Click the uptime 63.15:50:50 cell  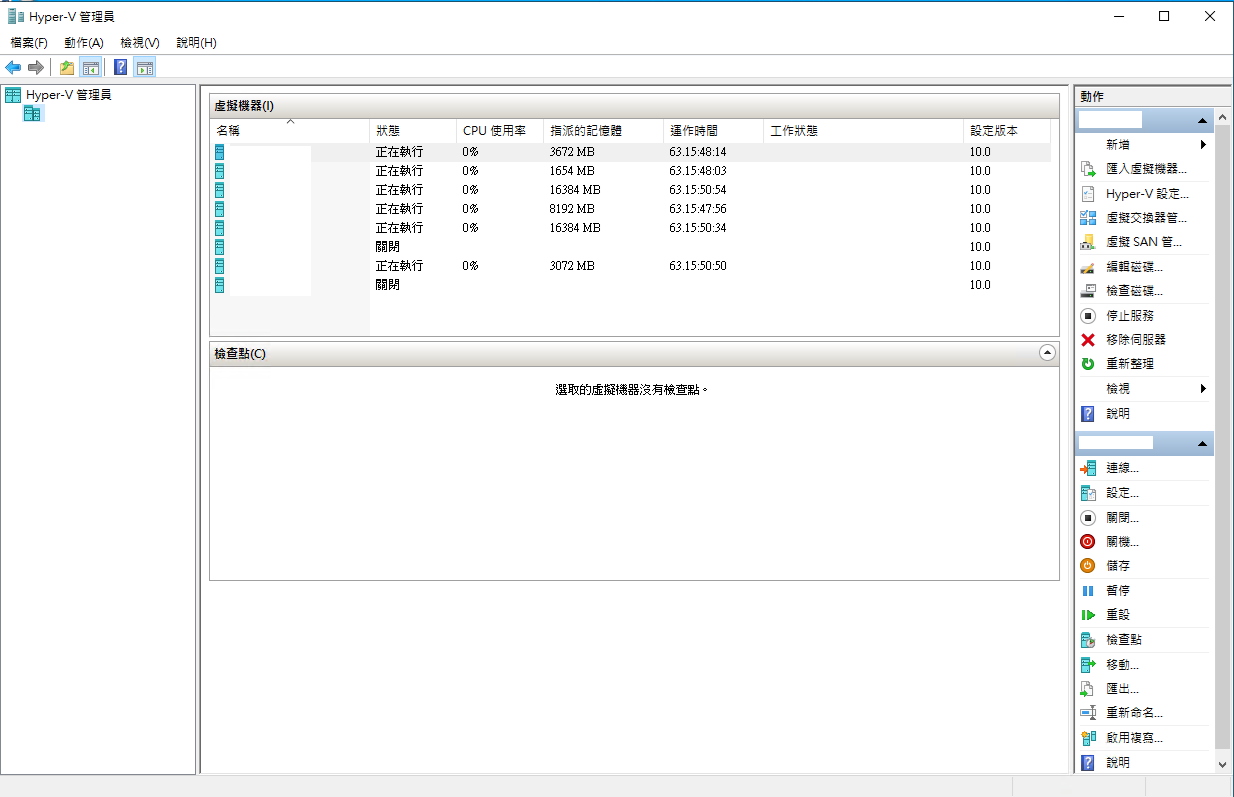[x=698, y=266]
